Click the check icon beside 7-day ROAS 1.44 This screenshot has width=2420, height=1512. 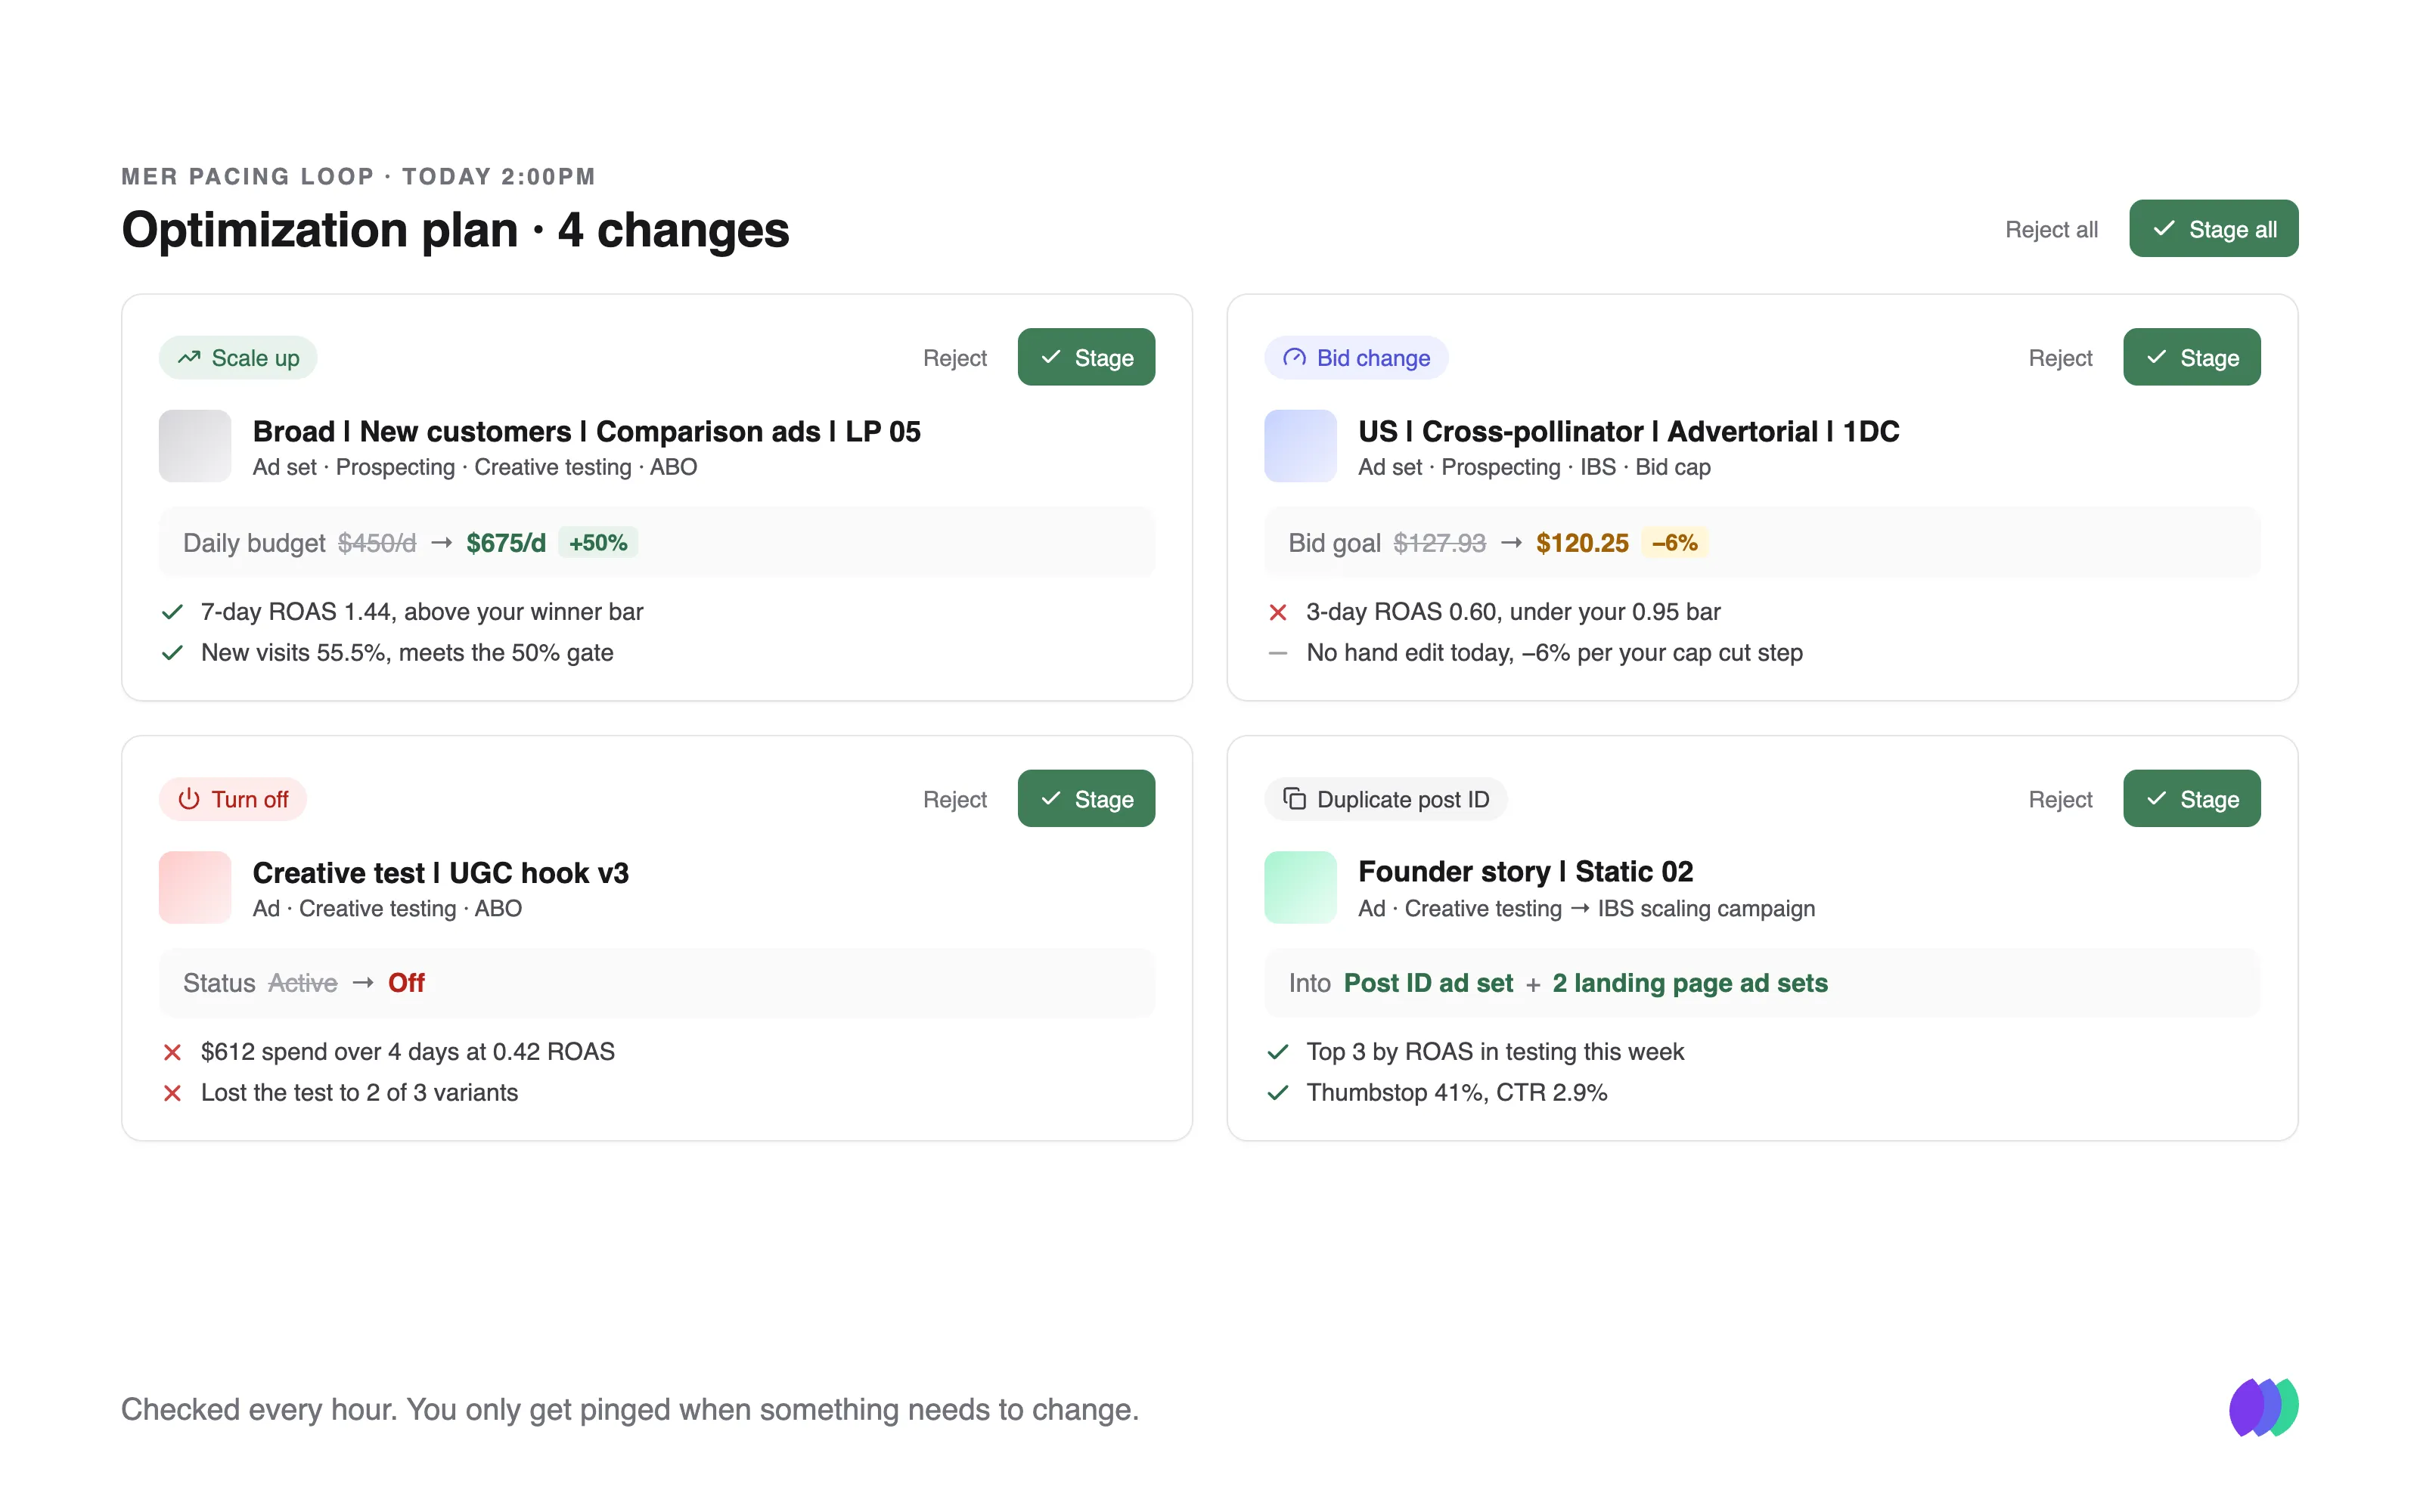[x=172, y=612]
